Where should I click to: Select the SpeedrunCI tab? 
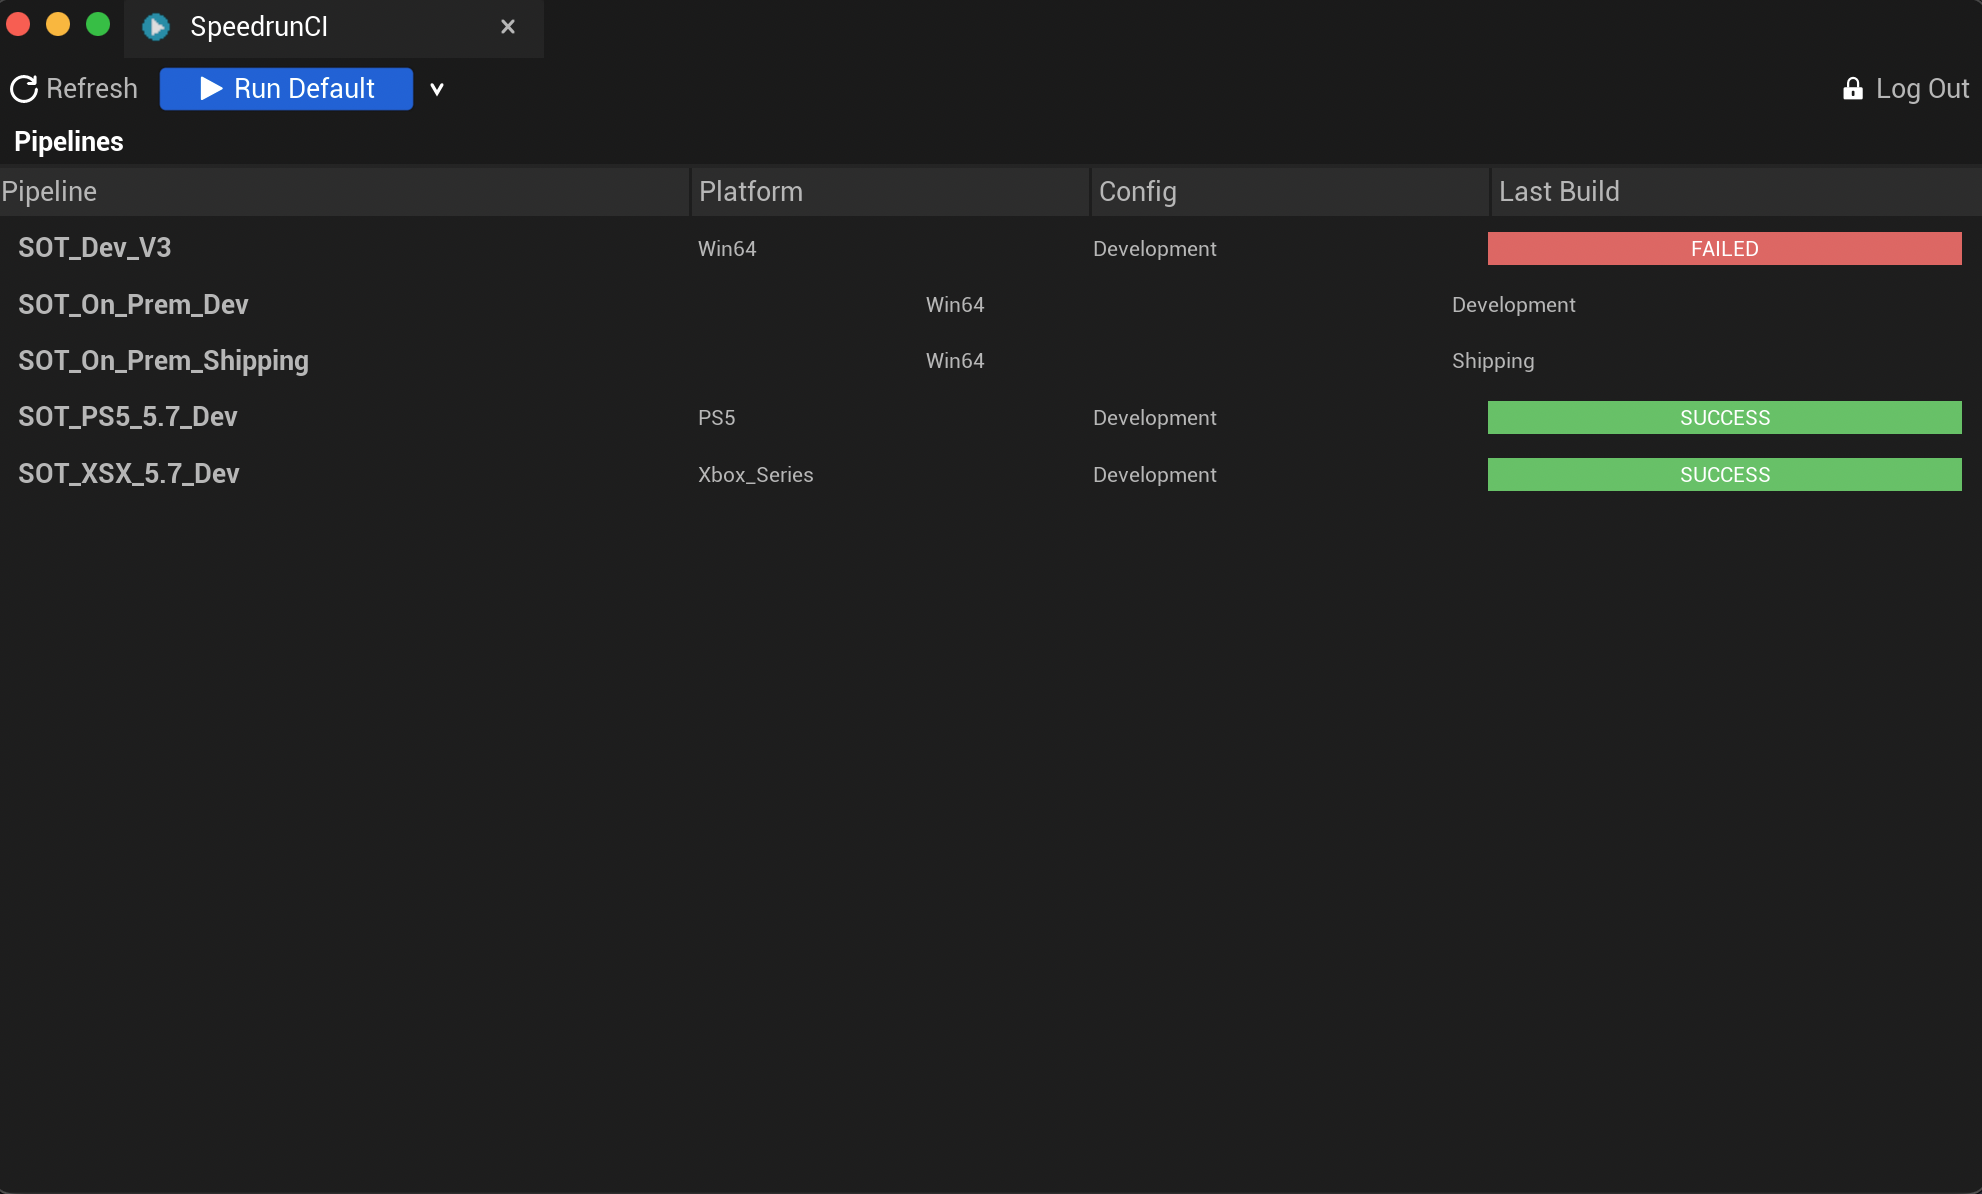point(333,28)
